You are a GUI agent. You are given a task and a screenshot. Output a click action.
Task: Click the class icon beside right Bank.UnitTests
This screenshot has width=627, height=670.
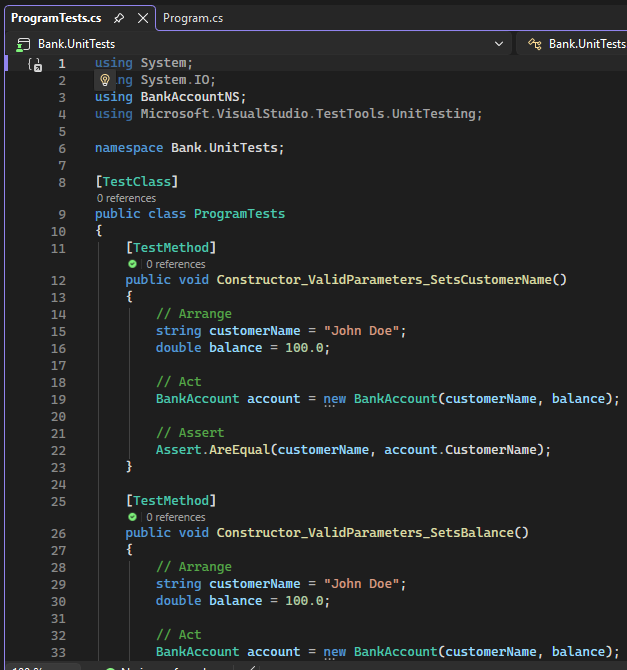[x=534, y=44]
